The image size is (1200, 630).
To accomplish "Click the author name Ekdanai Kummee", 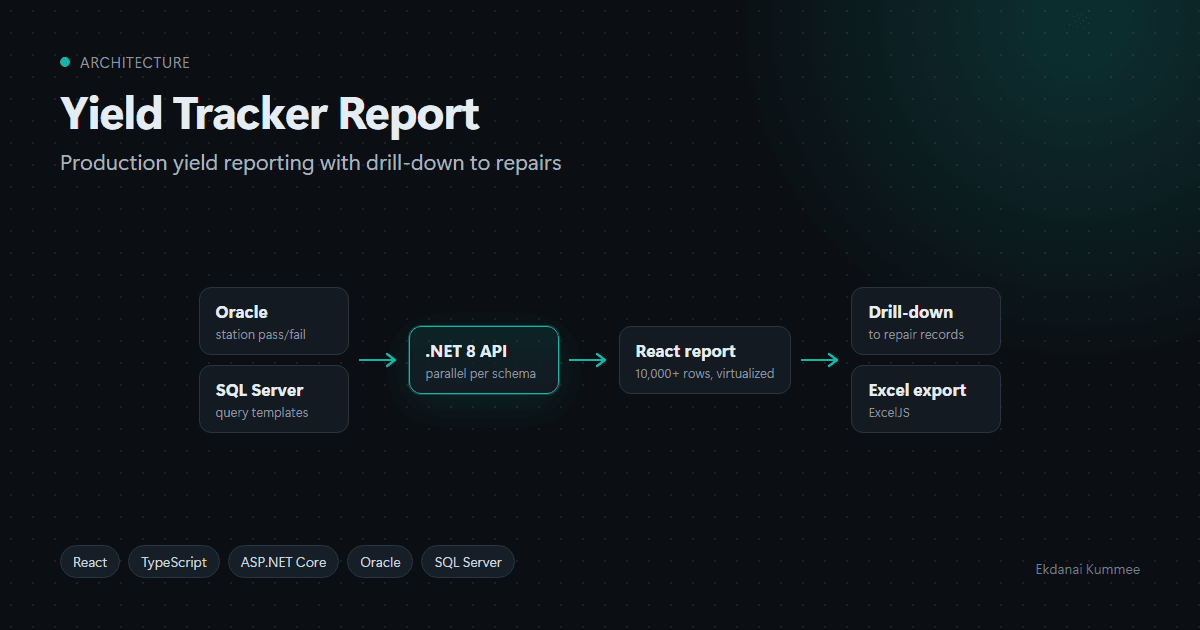I will coord(1088,569).
